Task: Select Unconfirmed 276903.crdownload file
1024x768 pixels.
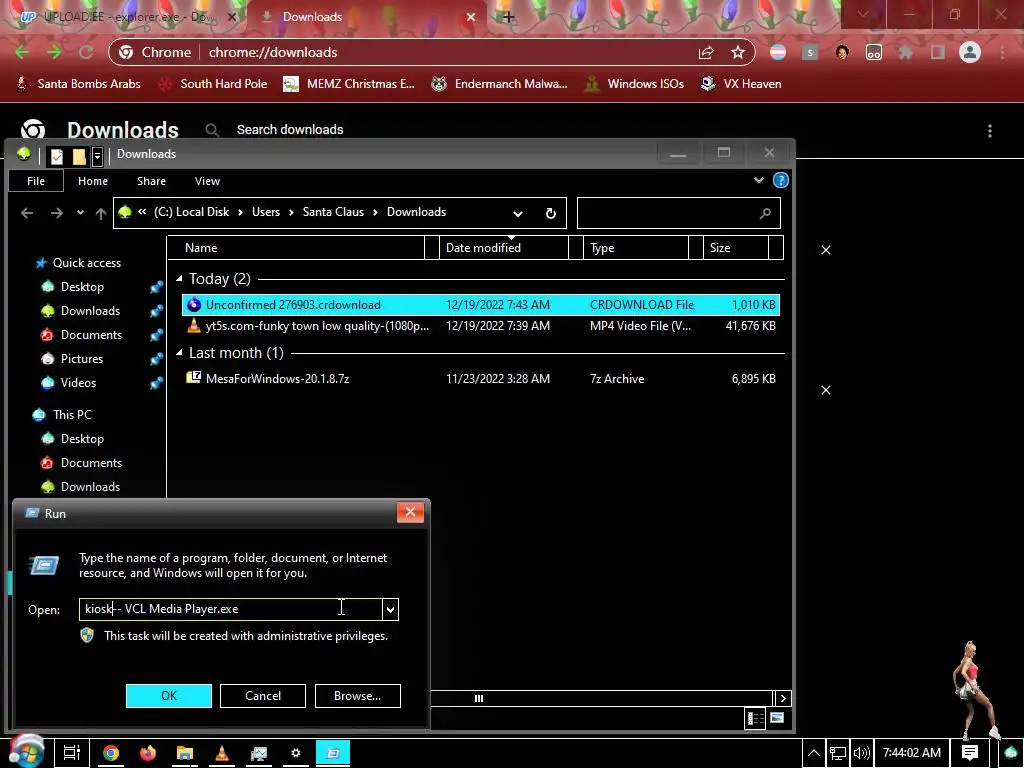Action: coord(481,304)
